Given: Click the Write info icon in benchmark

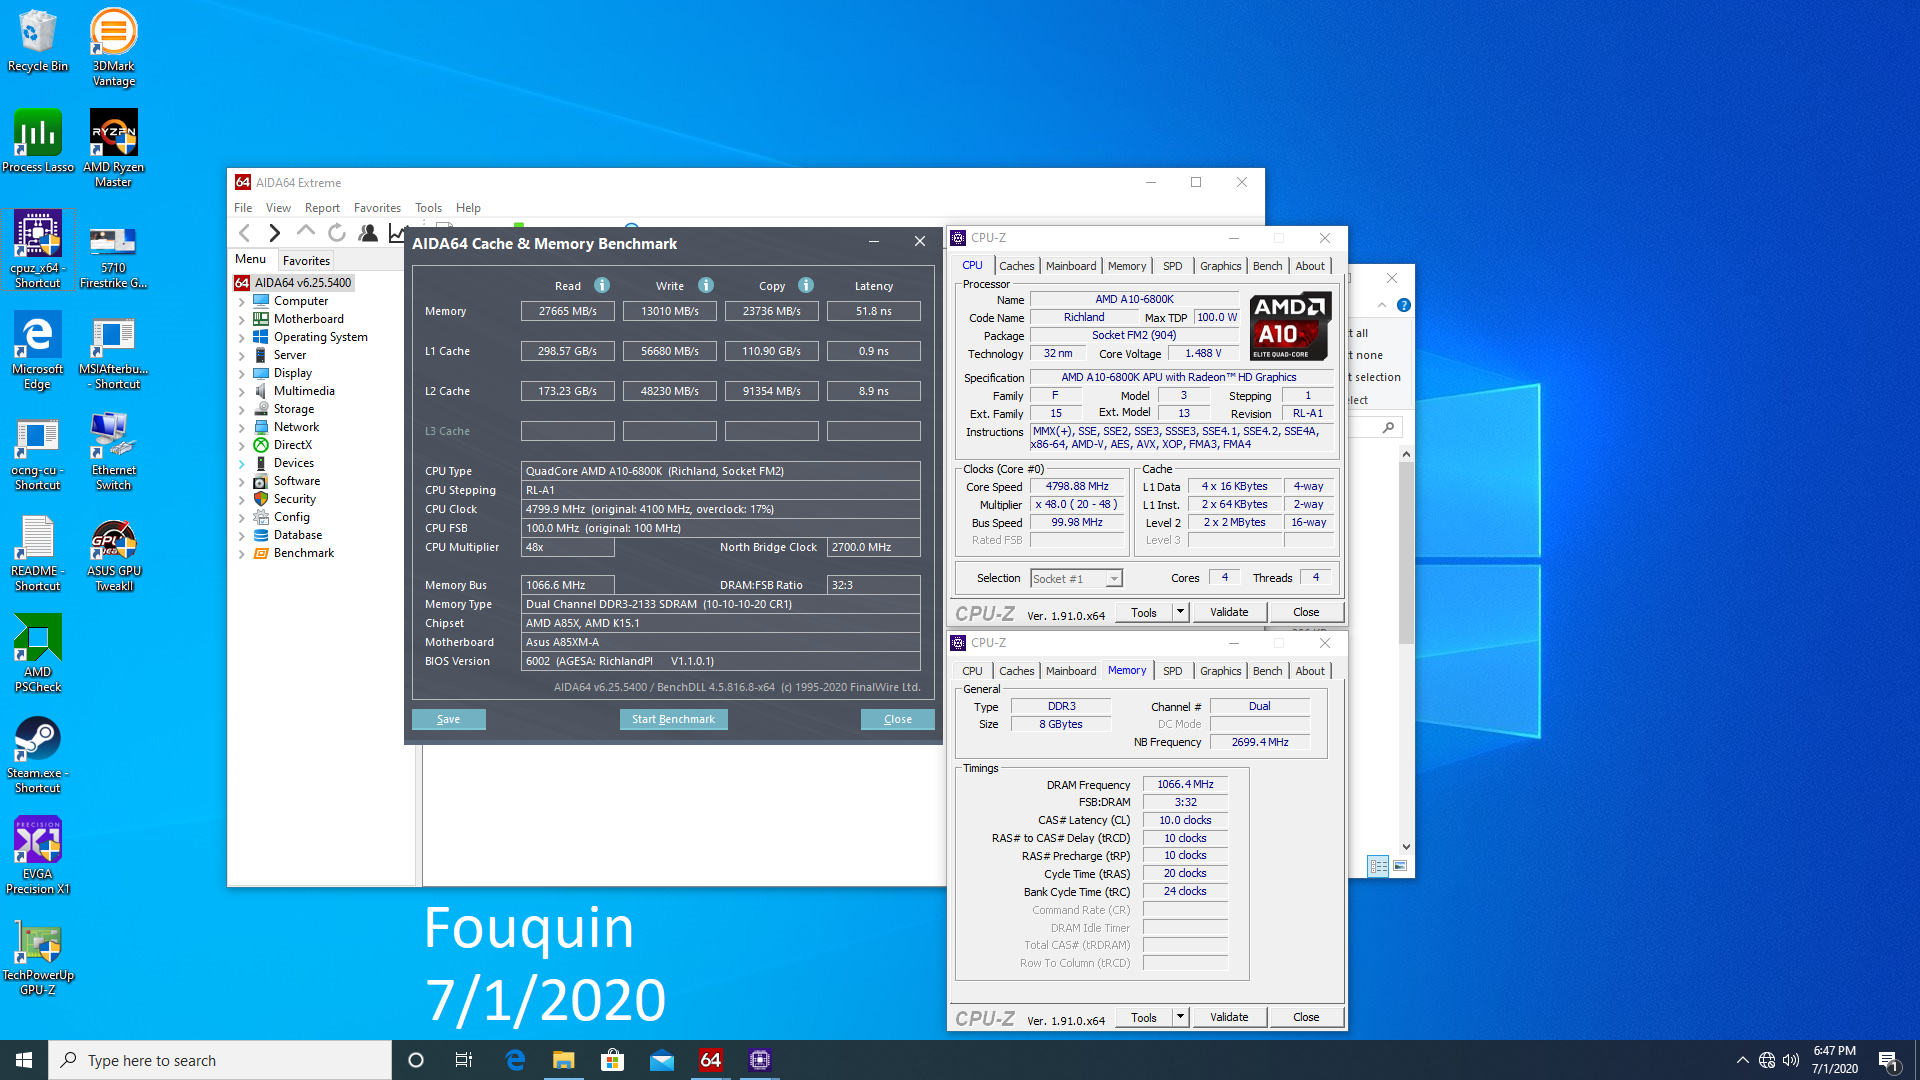Looking at the screenshot, I should click(706, 285).
